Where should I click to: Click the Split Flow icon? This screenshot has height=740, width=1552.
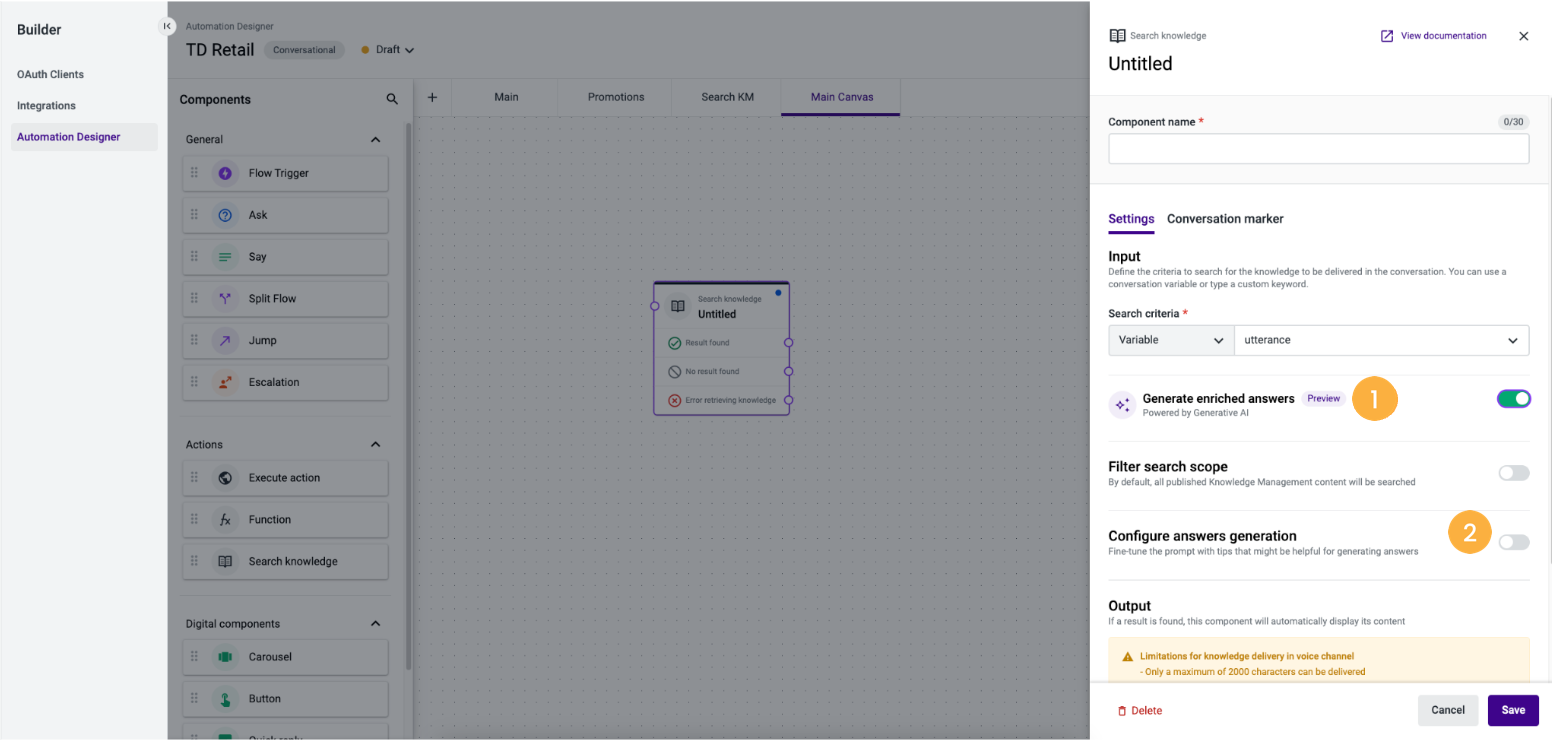point(225,298)
